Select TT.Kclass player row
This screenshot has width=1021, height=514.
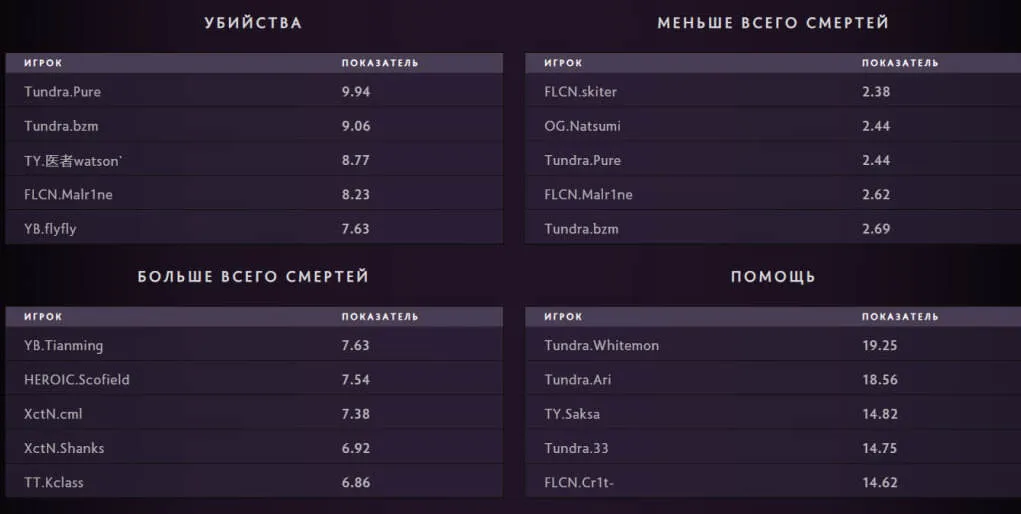(x=54, y=483)
